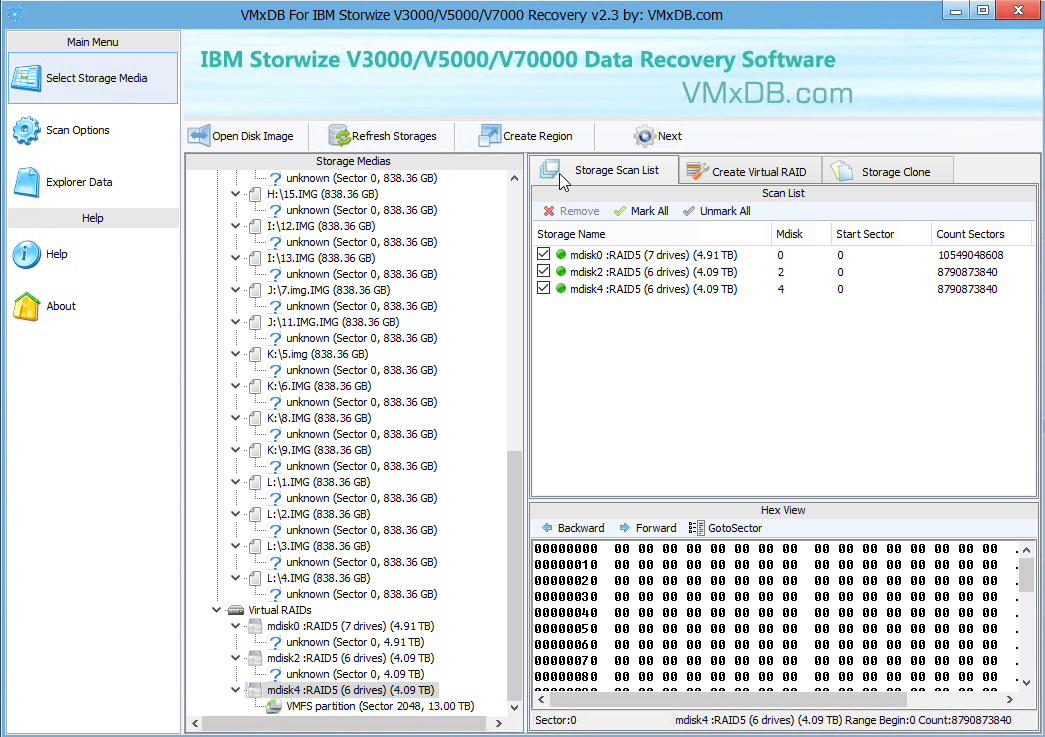
Task: Click the Forward arrow icon in Hex View
Action: [x=624, y=528]
